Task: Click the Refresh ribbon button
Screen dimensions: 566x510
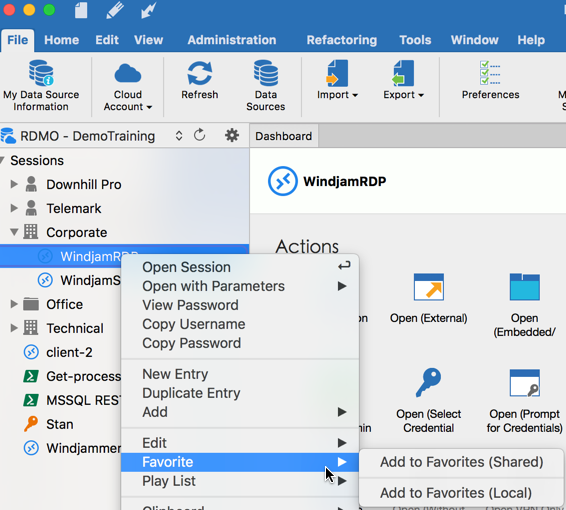Action: tap(200, 80)
